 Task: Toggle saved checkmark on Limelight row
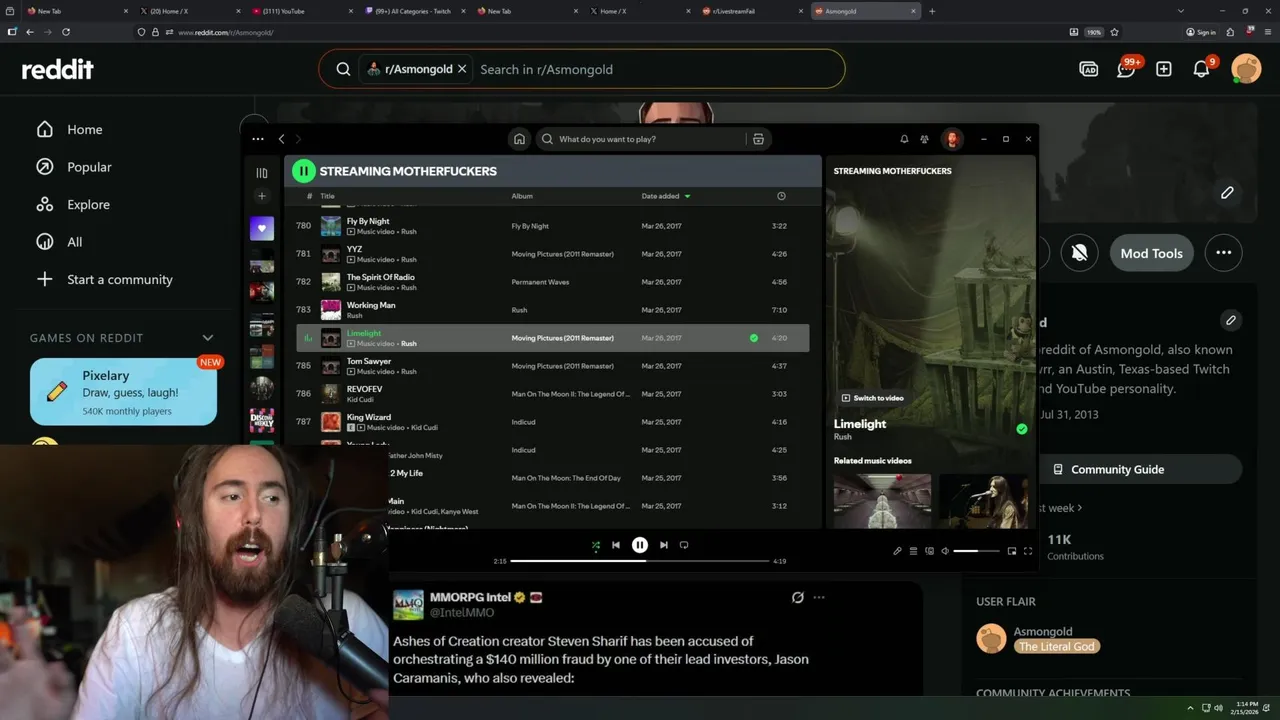click(x=754, y=338)
